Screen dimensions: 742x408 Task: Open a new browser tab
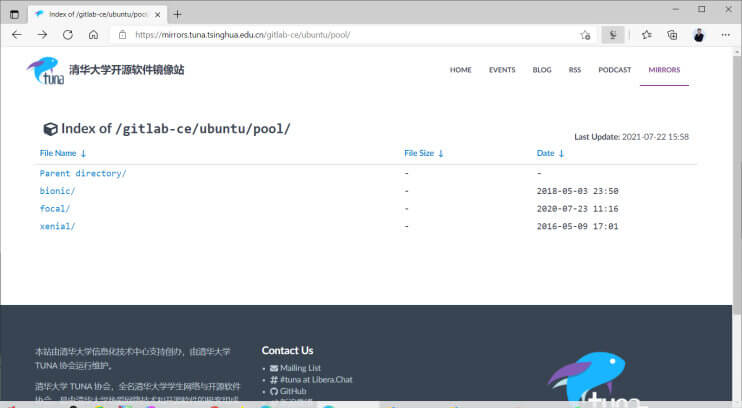click(x=177, y=15)
